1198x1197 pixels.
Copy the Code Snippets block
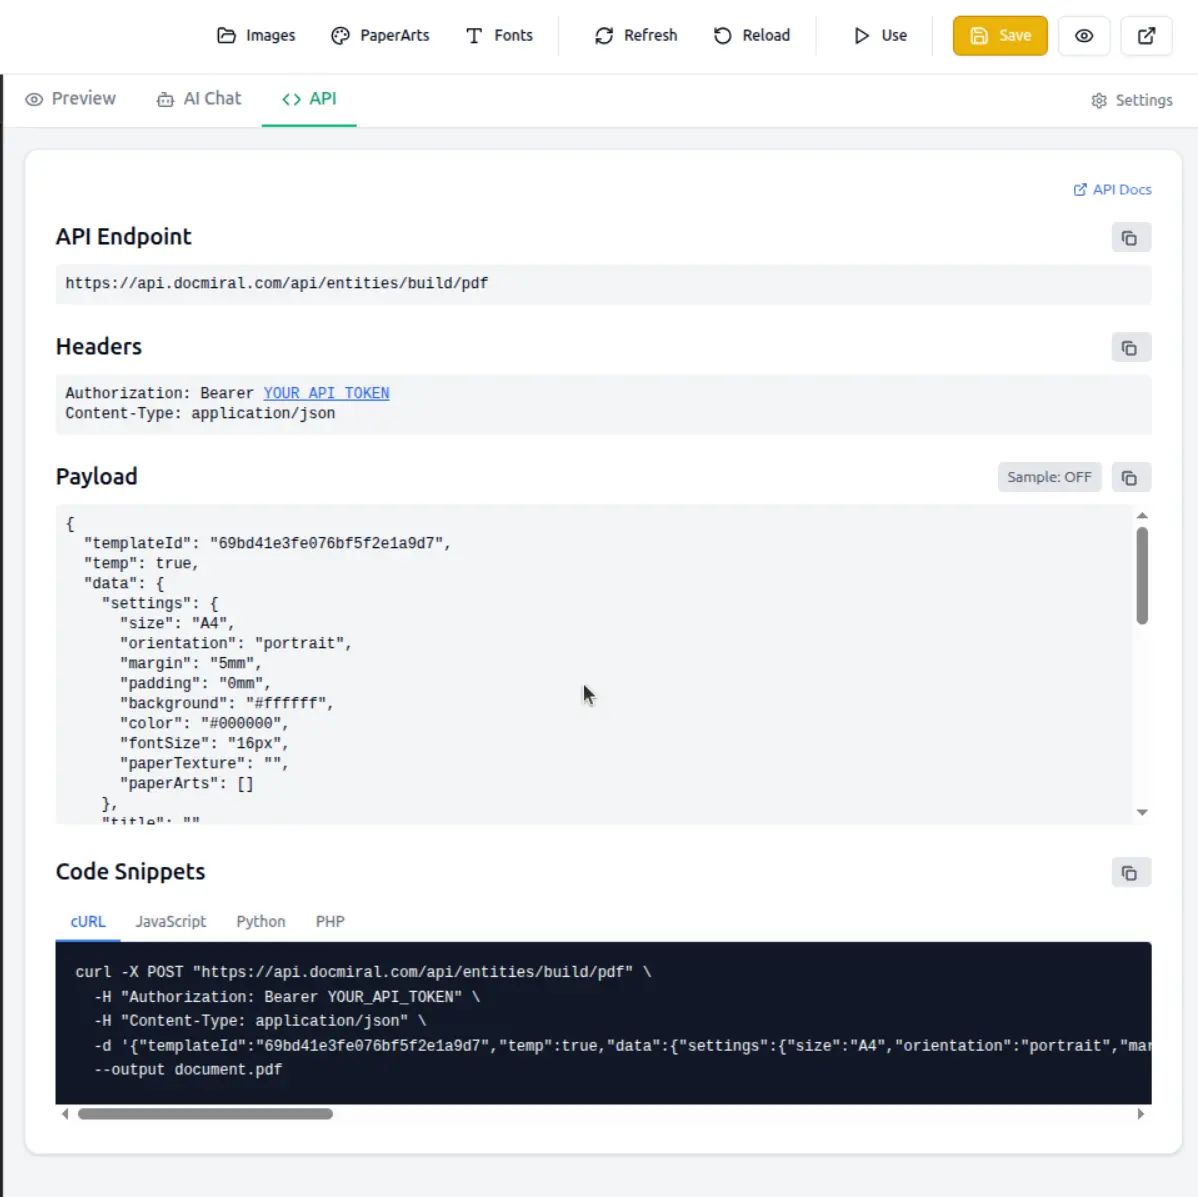[1131, 872]
